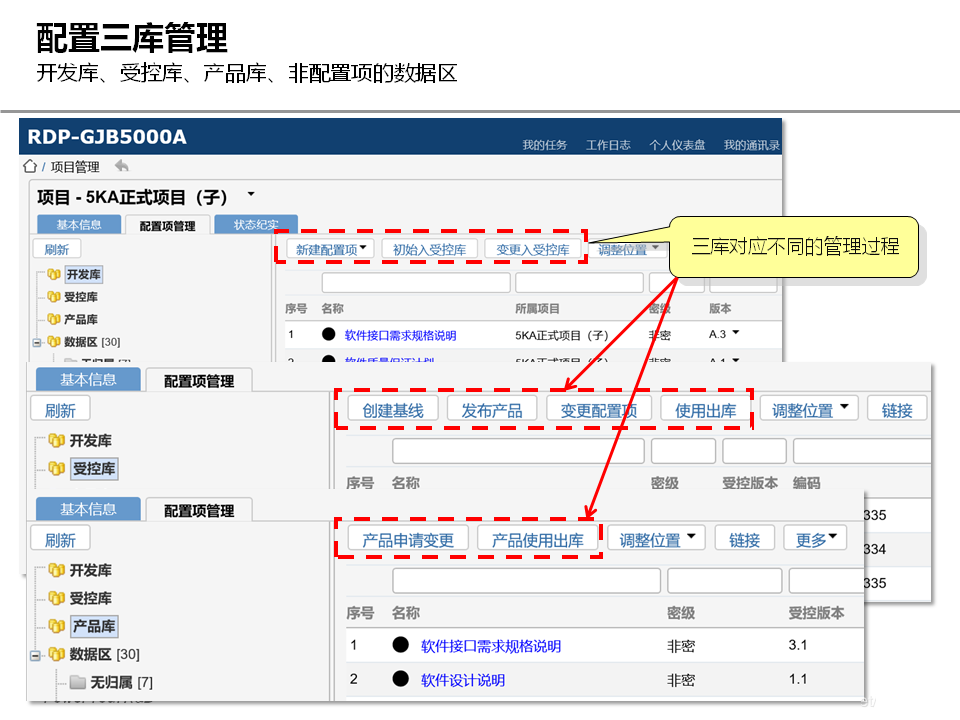The image size is (960, 720).
Task: Click the 项目管理 breadcrumb link
Action: [x=75, y=167]
